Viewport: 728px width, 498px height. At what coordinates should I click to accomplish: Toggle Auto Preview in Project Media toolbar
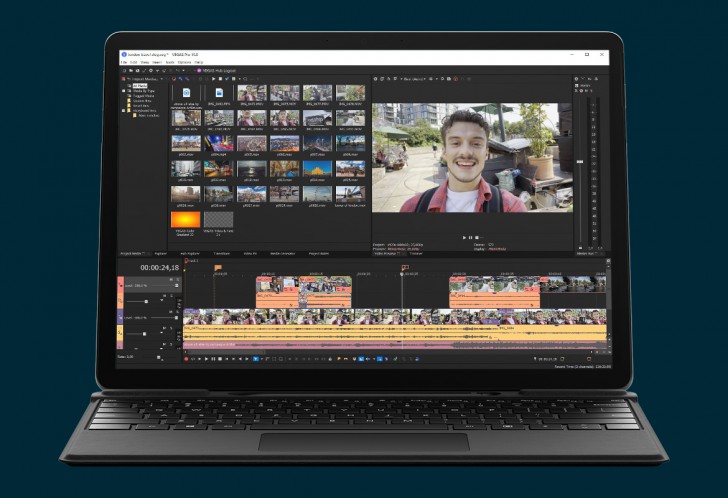pos(227,79)
